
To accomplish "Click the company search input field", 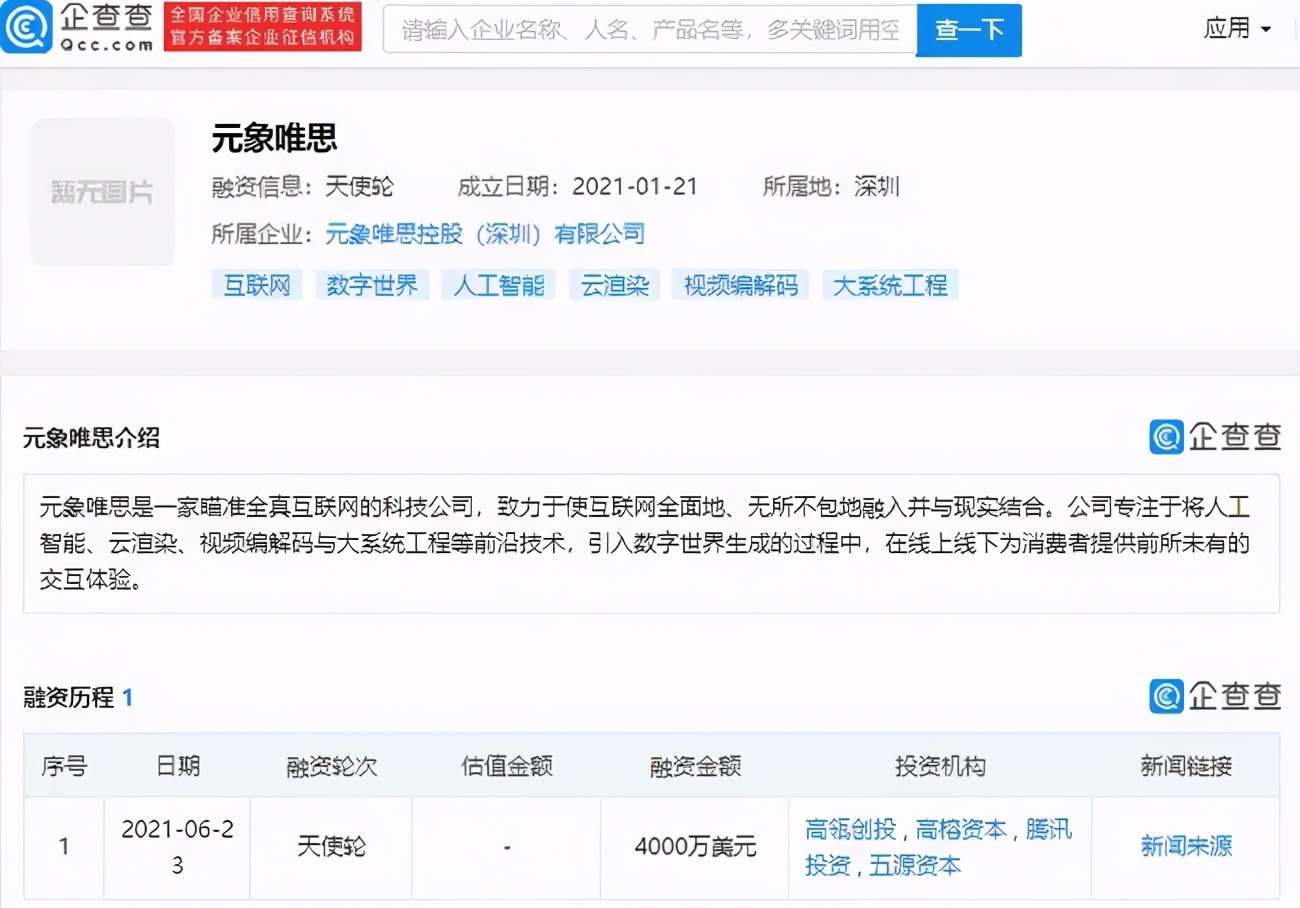I will tap(650, 30).
